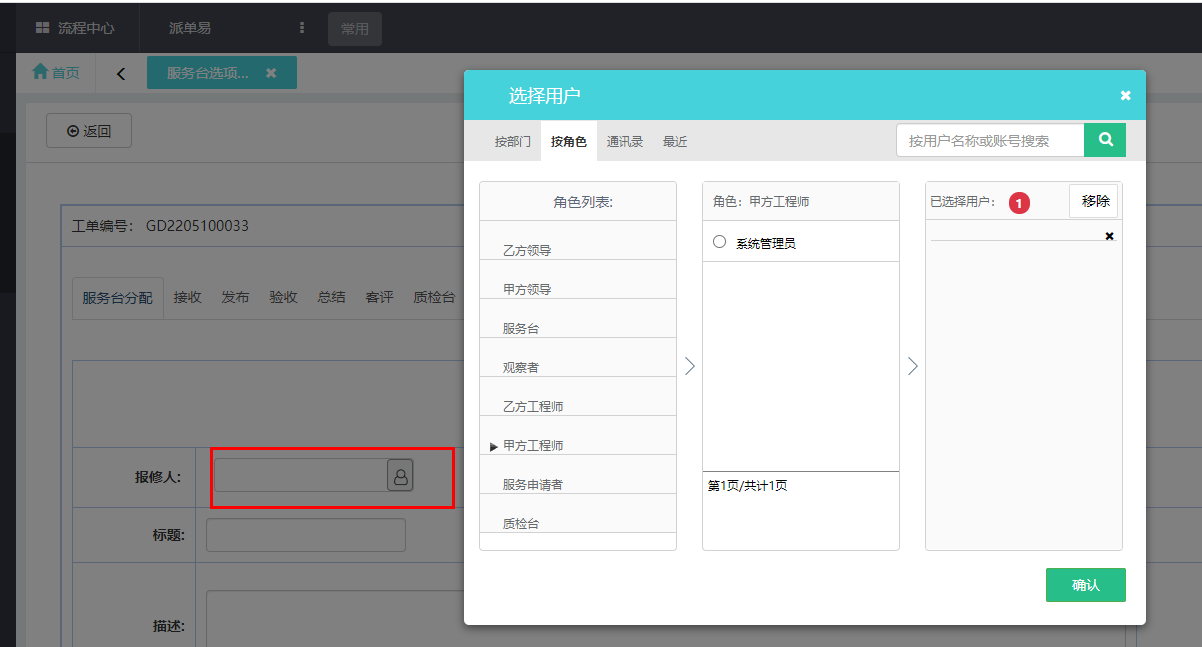Open the 质检台 workflow tab
1202x647 pixels.
(434, 298)
